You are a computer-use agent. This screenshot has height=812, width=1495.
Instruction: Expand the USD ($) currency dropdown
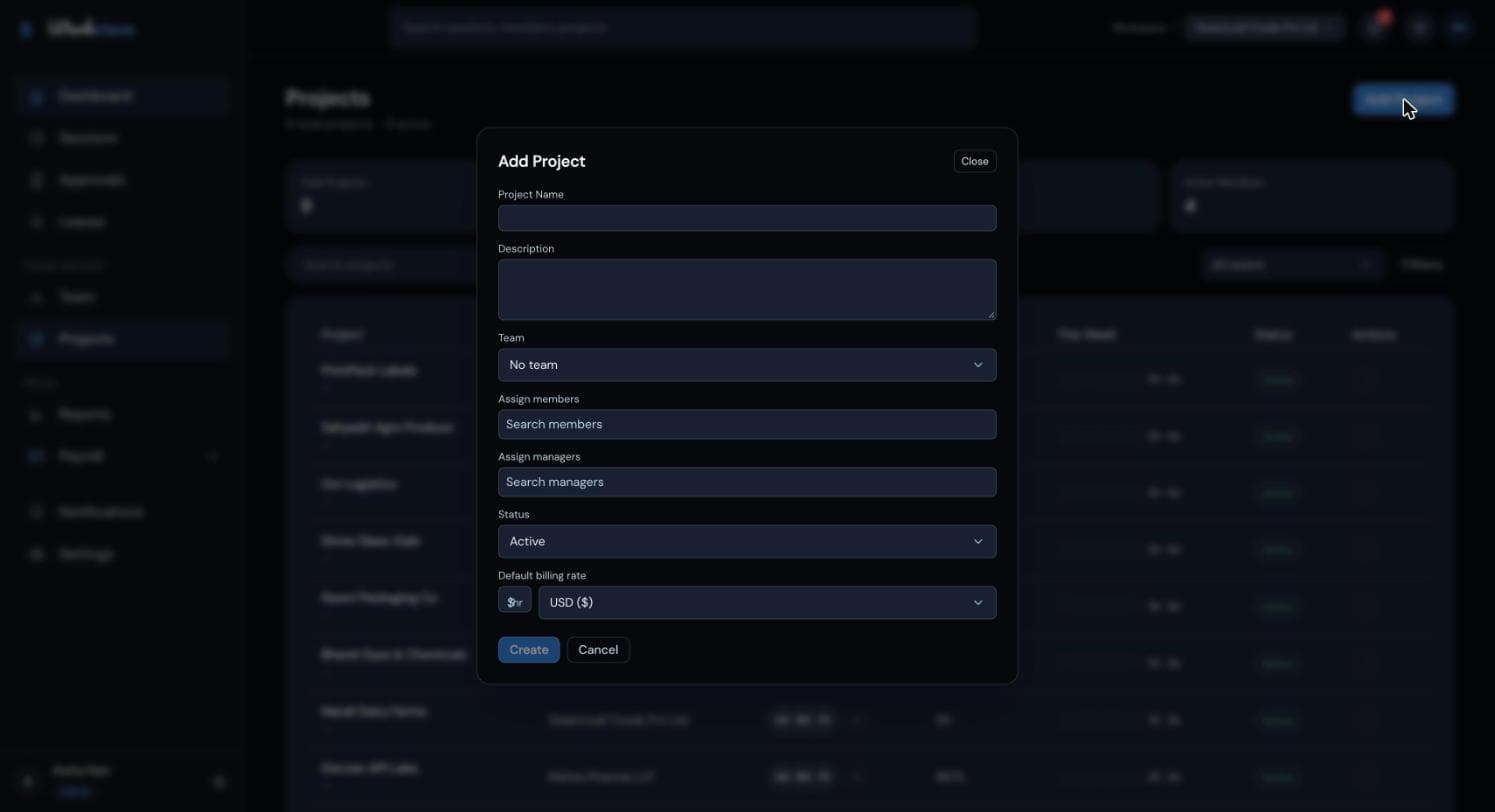pos(767,603)
